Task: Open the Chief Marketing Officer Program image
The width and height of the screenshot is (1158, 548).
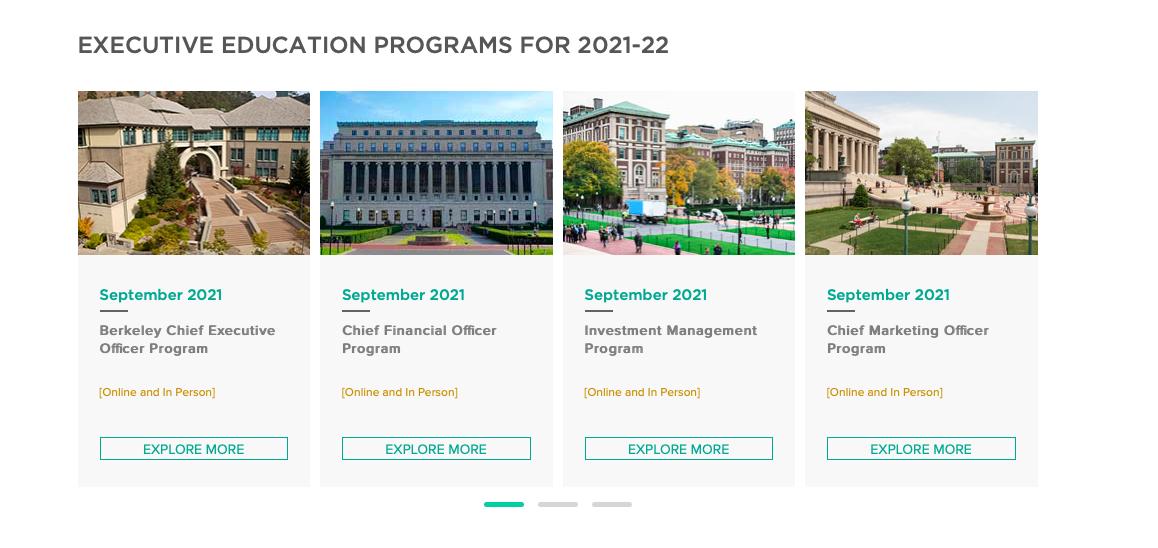Action: (x=922, y=173)
